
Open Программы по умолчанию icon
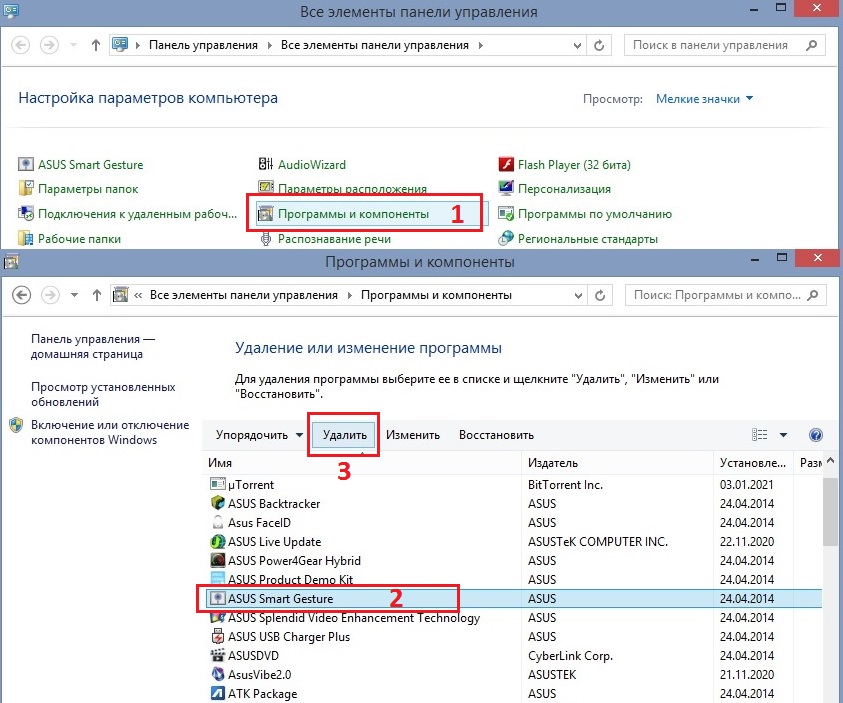[x=506, y=214]
